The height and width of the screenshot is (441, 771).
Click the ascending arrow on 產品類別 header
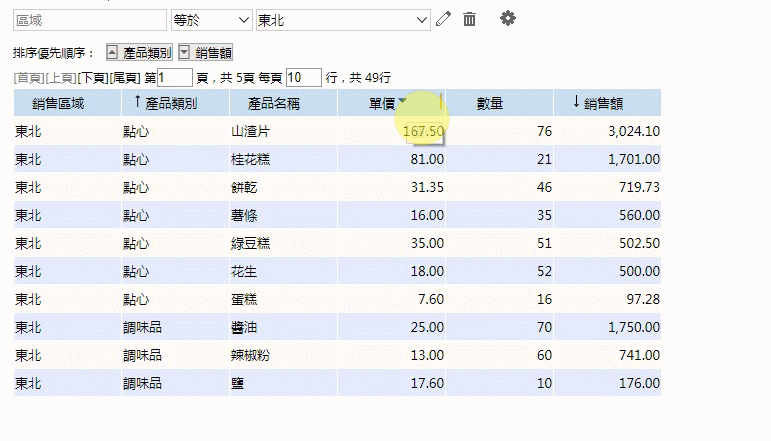click(x=137, y=102)
